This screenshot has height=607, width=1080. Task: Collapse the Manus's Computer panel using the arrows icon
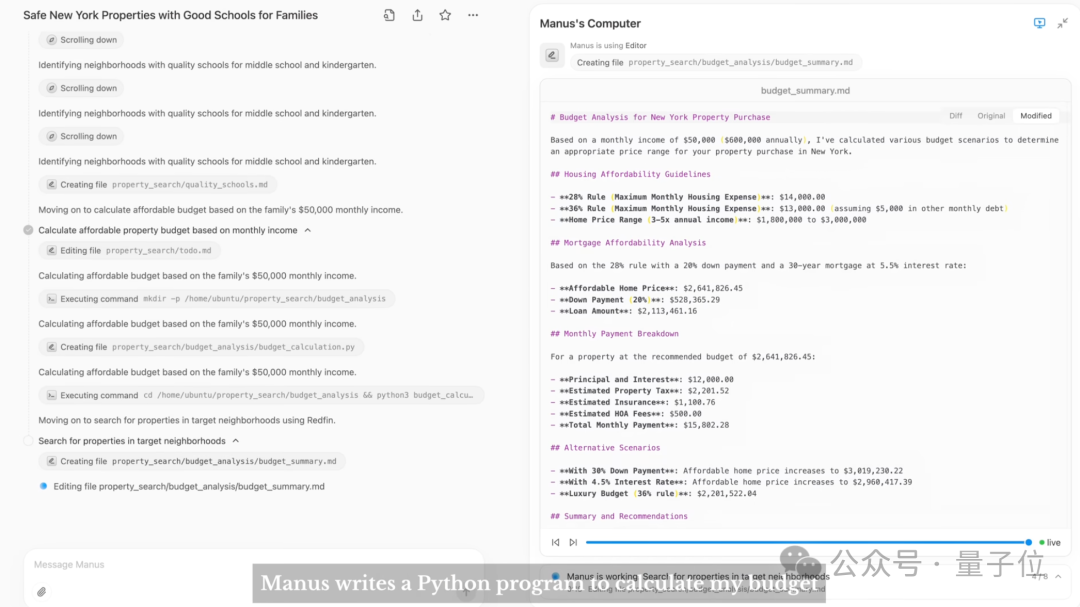[x=1063, y=23]
